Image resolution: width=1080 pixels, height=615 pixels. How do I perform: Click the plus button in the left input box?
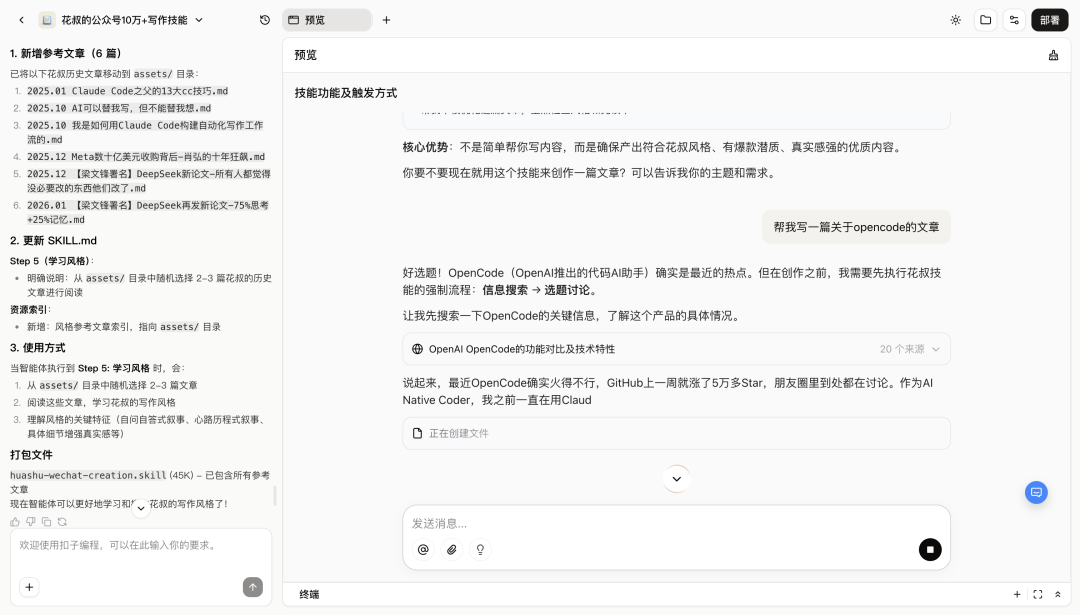click(x=29, y=587)
